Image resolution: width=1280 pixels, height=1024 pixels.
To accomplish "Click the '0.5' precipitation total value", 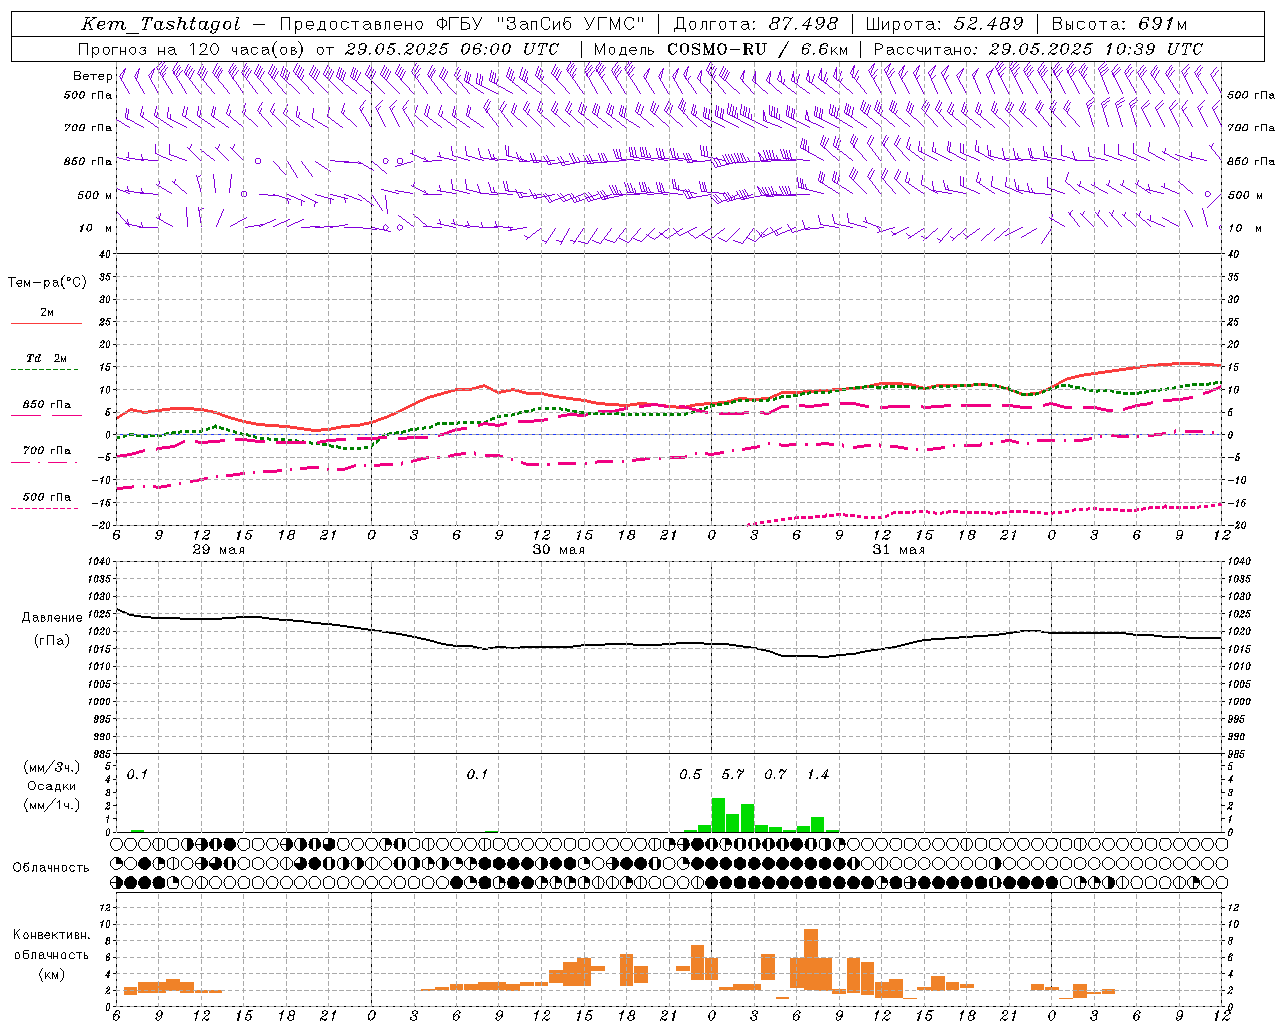I will tap(690, 774).
